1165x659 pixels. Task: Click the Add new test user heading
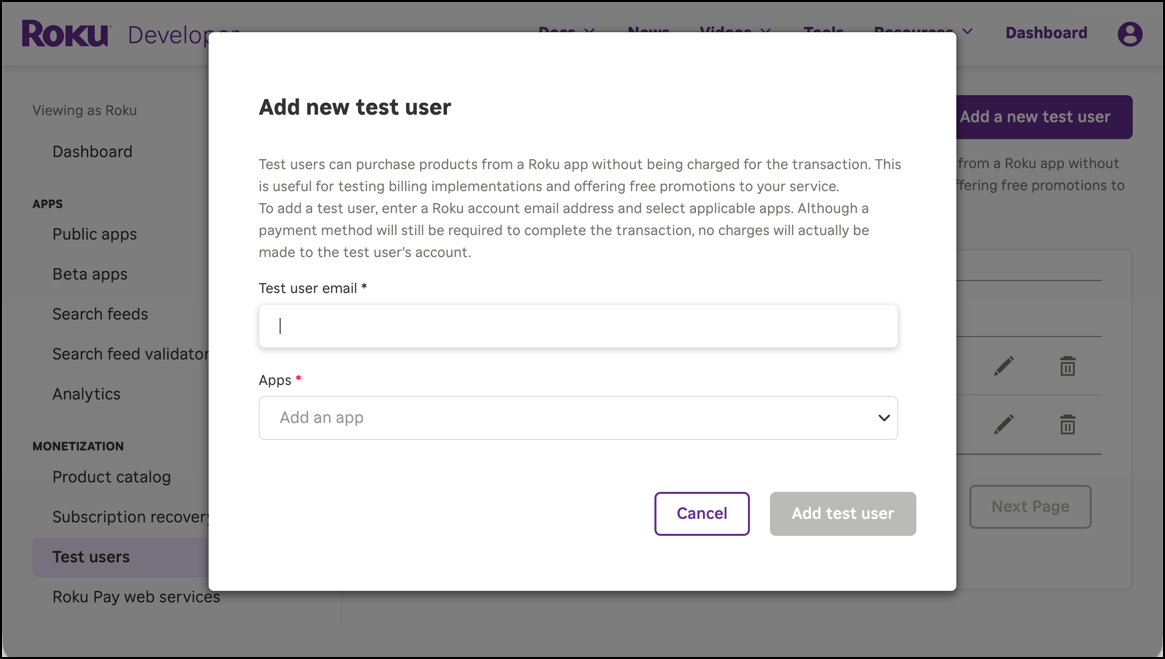pos(354,107)
